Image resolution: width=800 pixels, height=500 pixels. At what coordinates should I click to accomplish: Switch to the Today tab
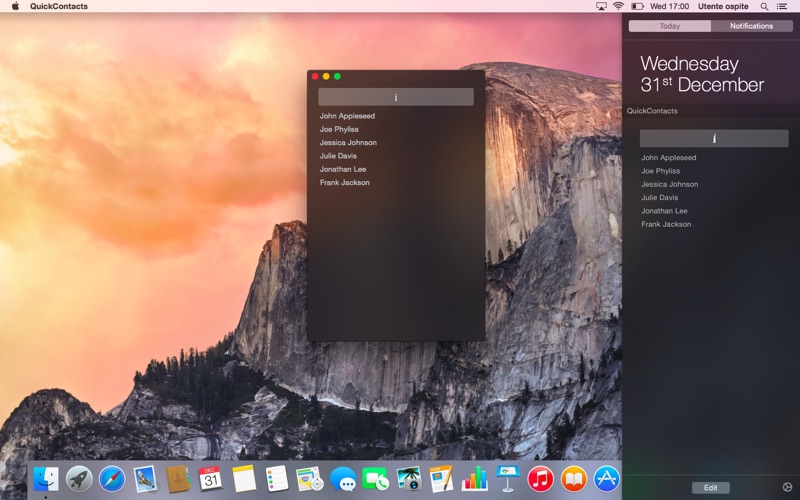click(x=669, y=26)
